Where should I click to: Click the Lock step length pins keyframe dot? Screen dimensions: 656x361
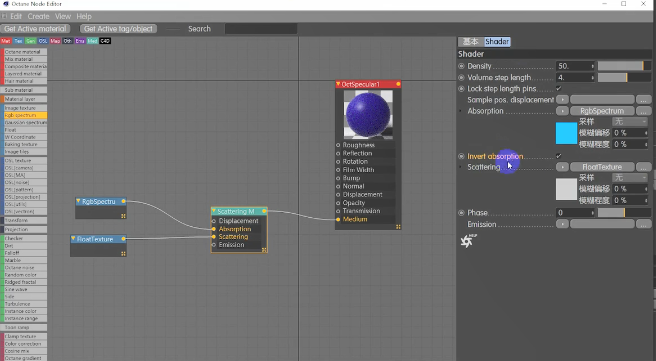coord(461,89)
